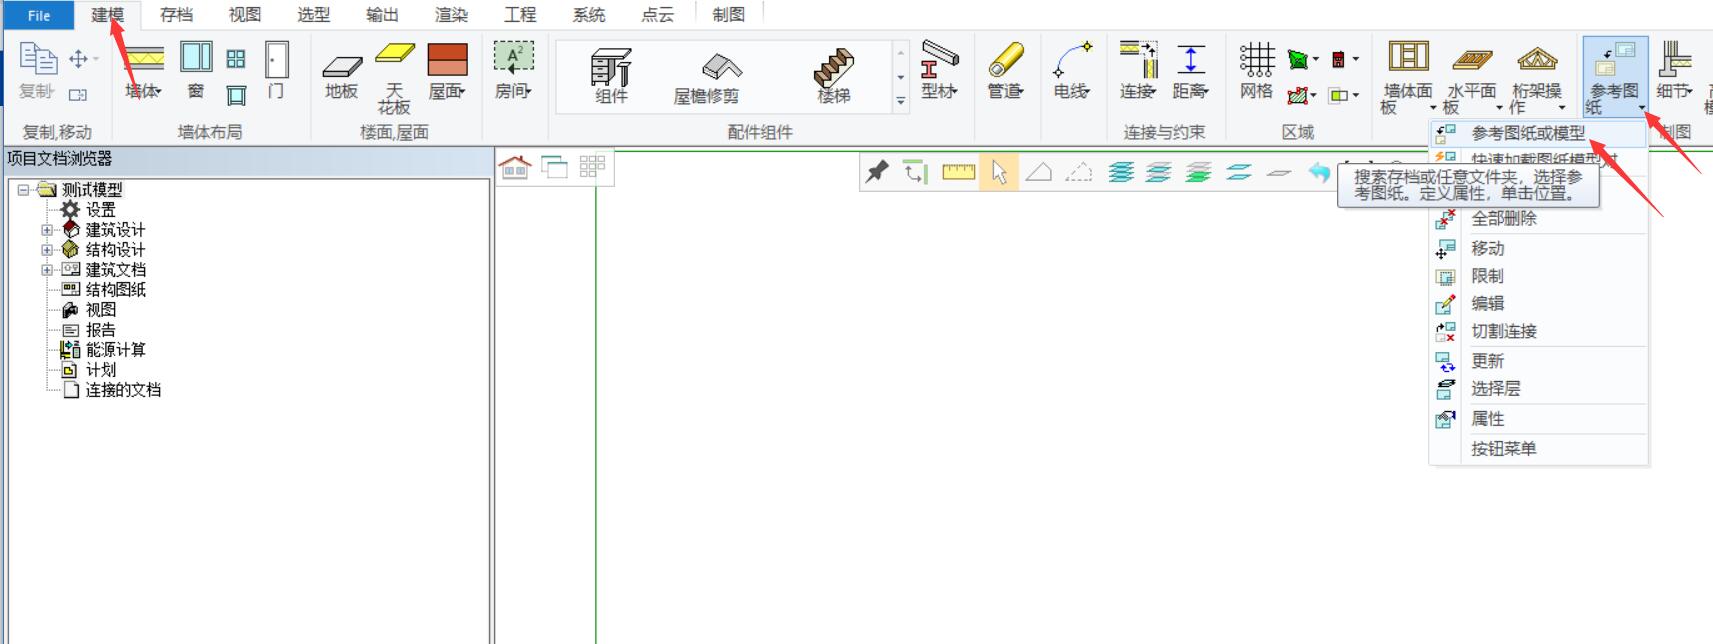Choose 切割连接 menu entry
This screenshot has width=1713, height=644.
[1538, 331]
